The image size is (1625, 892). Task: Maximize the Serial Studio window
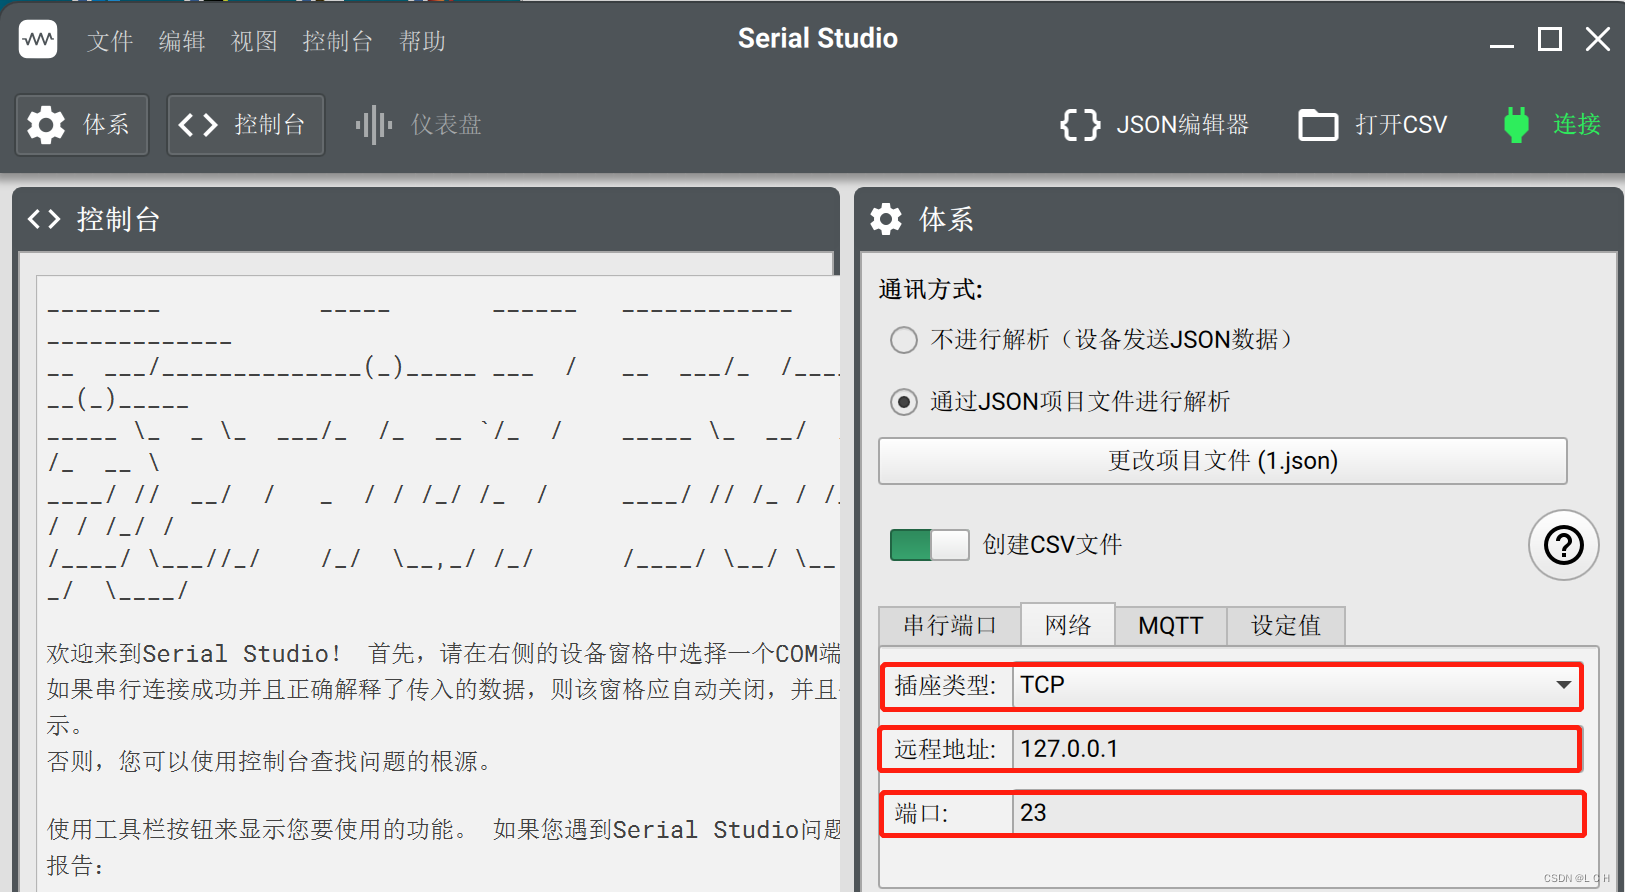1550,40
